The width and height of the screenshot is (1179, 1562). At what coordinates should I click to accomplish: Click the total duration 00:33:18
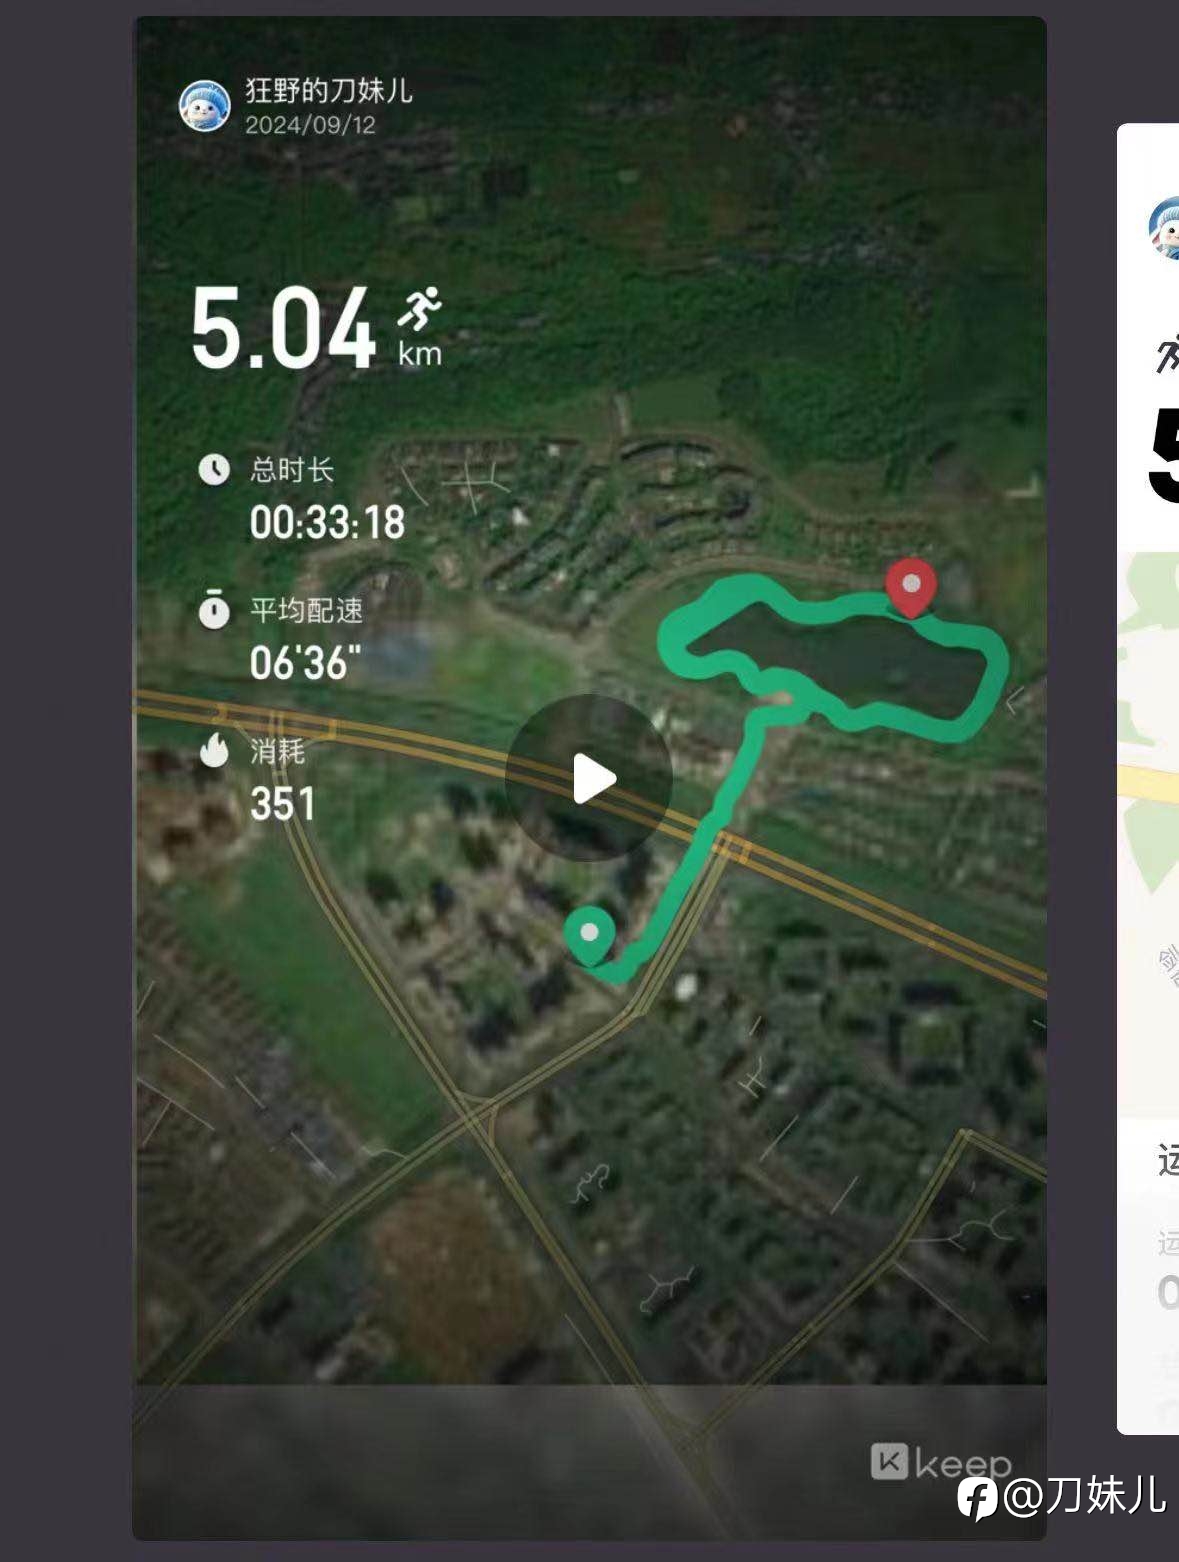tap(327, 522)
